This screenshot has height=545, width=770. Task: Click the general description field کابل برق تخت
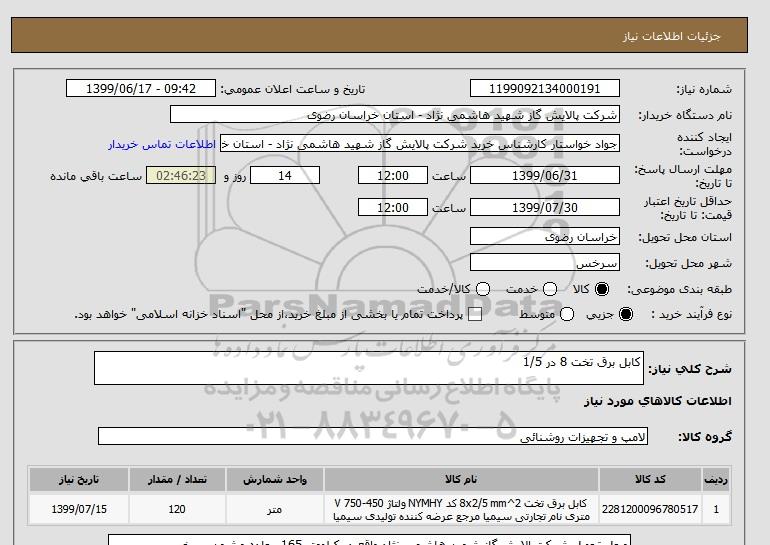point(369,368)
